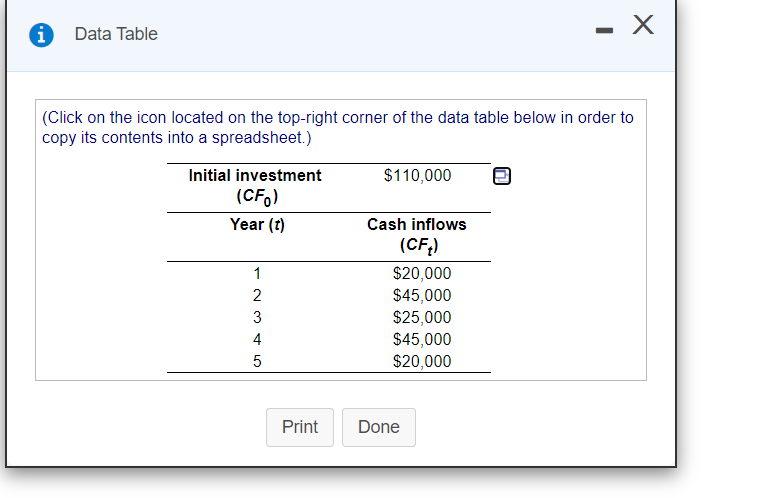The height and width of the screenshot is (498, 774).
Task: Click the $25,000 cash inflow cell
Action: pos(423,318)
